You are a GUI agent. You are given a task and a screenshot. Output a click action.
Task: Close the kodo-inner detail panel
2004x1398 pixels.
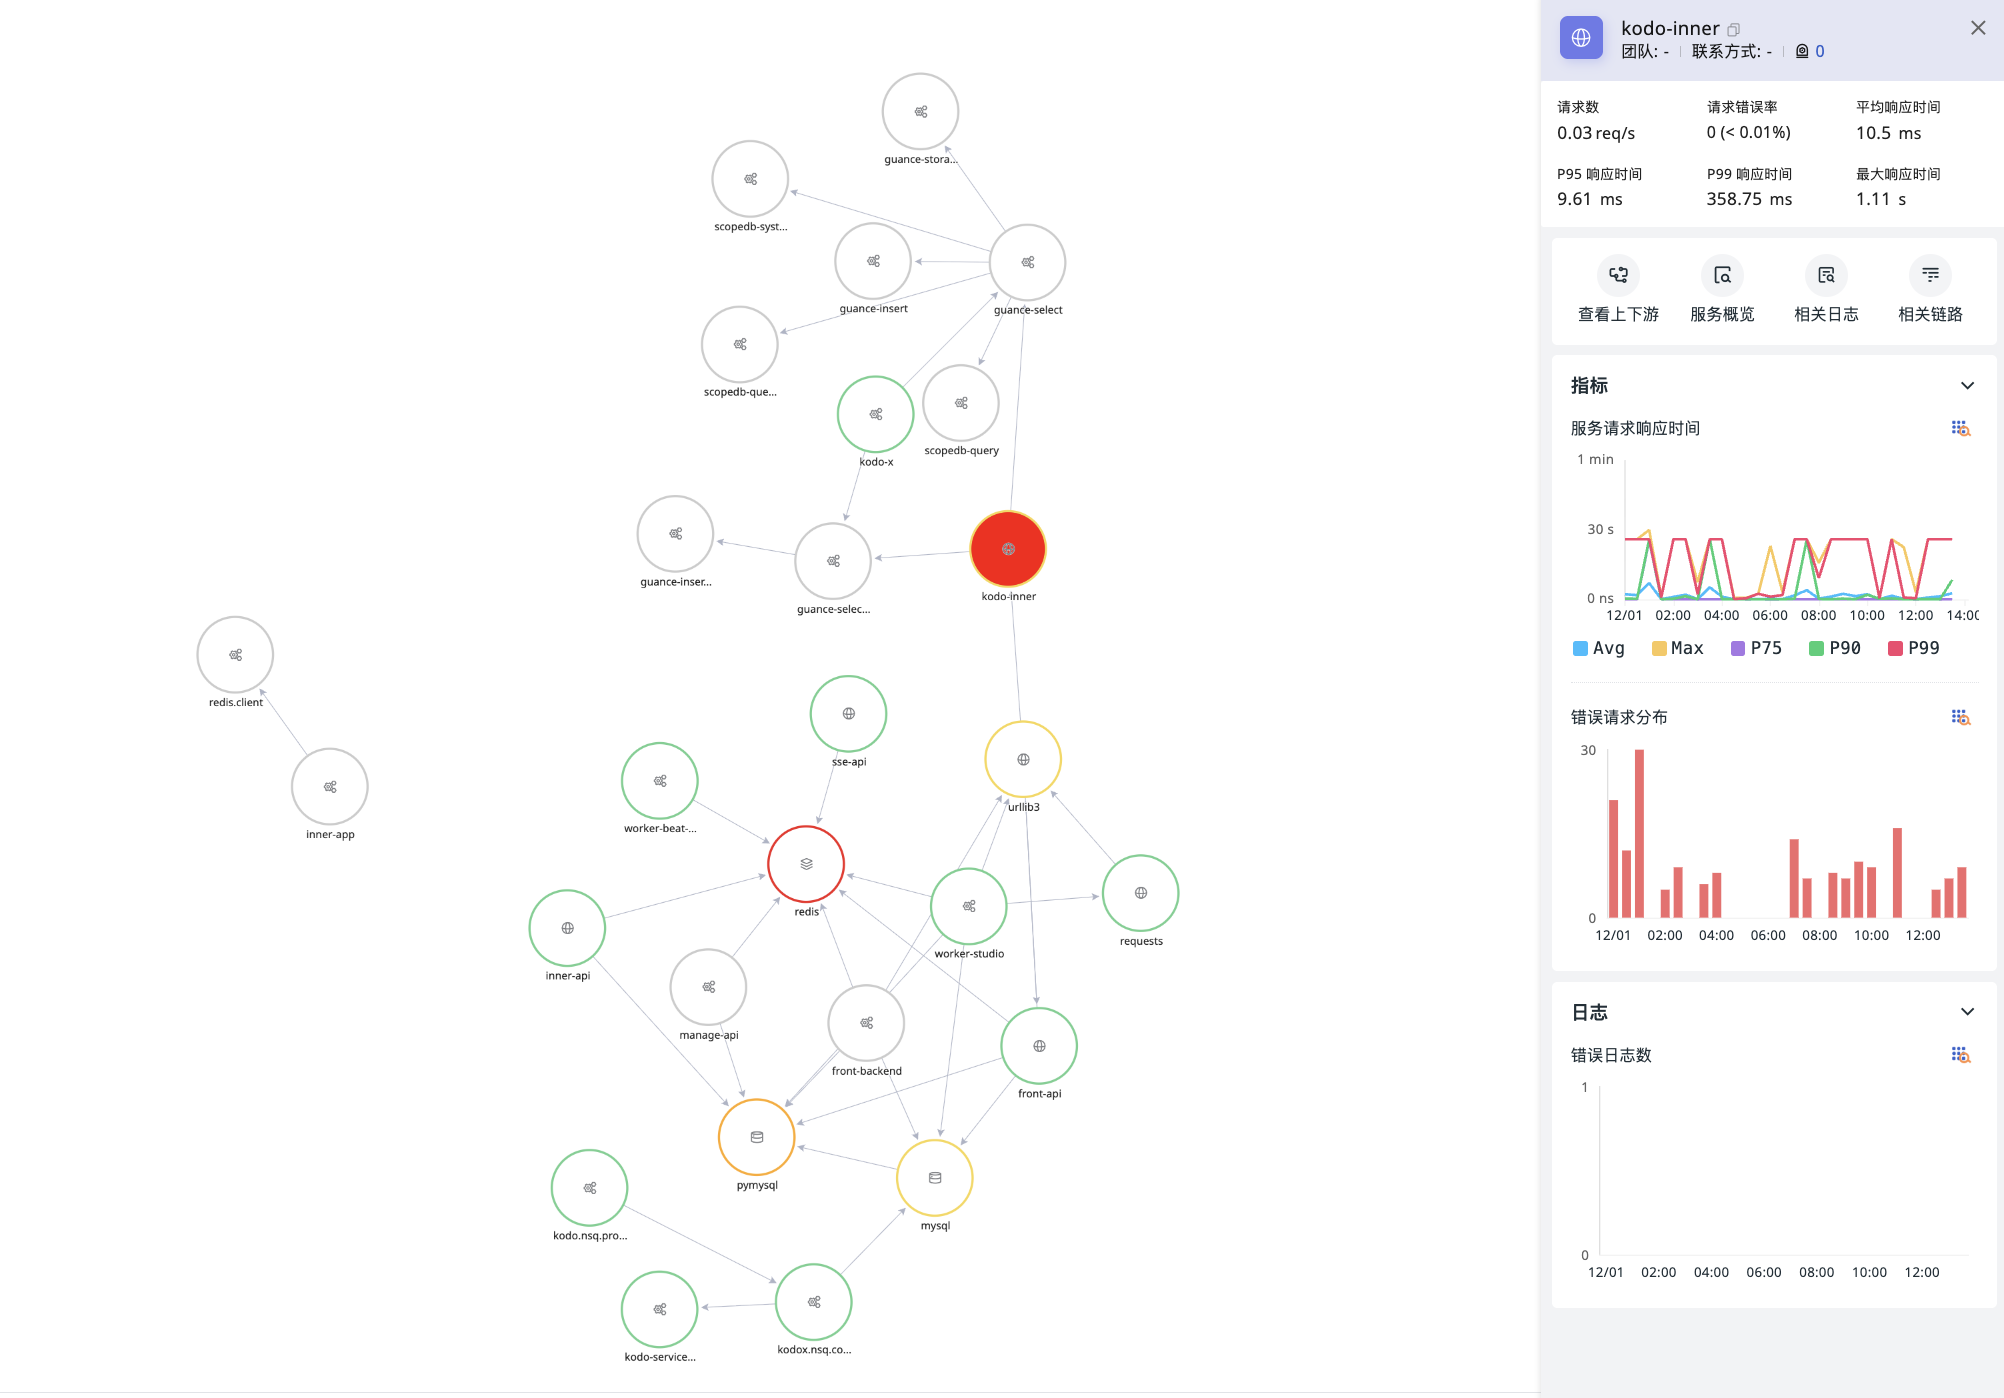click(1978, 28)
